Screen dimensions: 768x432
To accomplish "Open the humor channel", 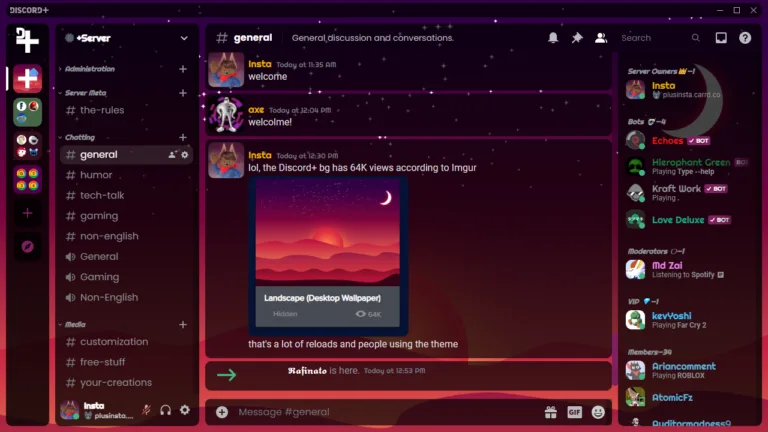I will click(126, 175).
